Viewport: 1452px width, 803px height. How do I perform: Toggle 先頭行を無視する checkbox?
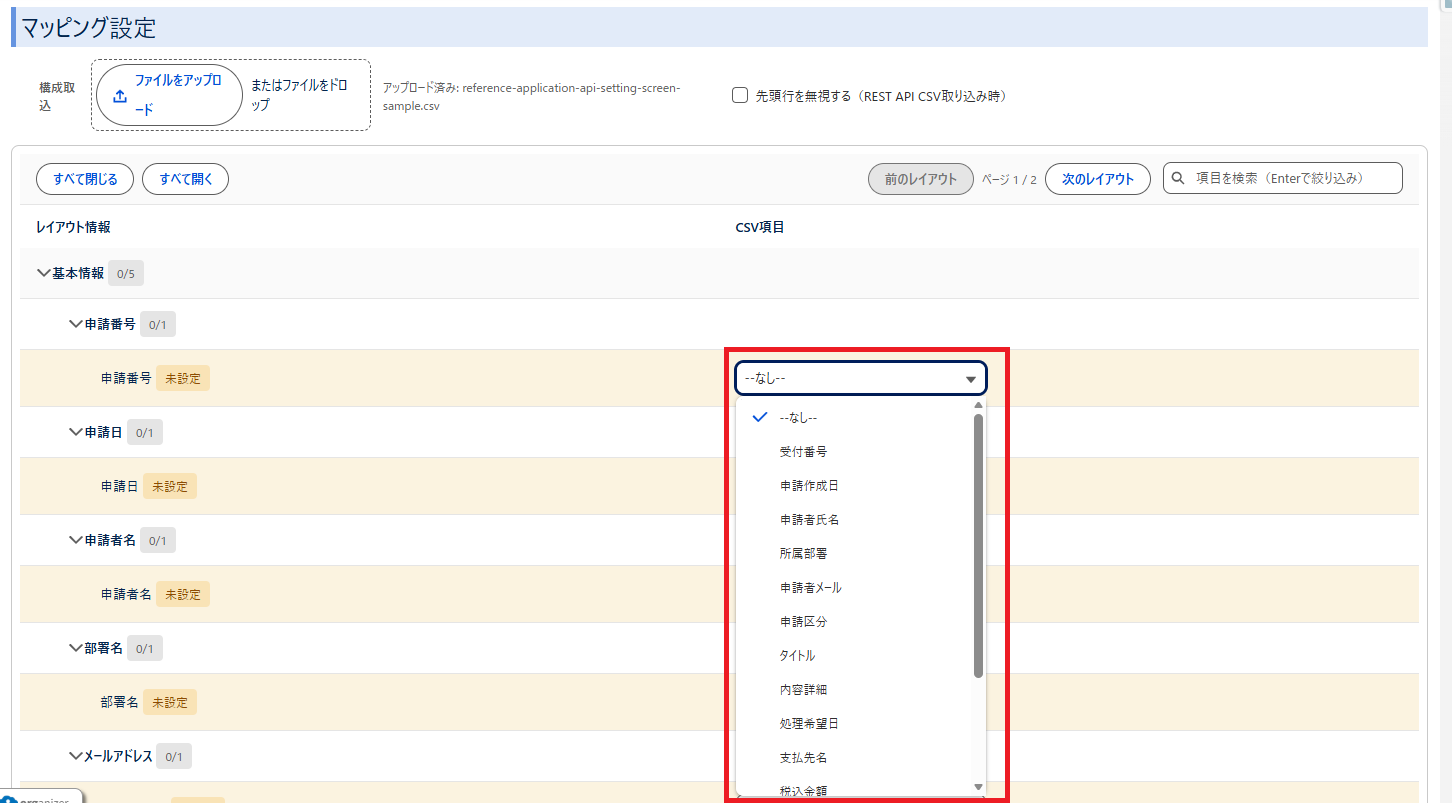pos(740,96)
